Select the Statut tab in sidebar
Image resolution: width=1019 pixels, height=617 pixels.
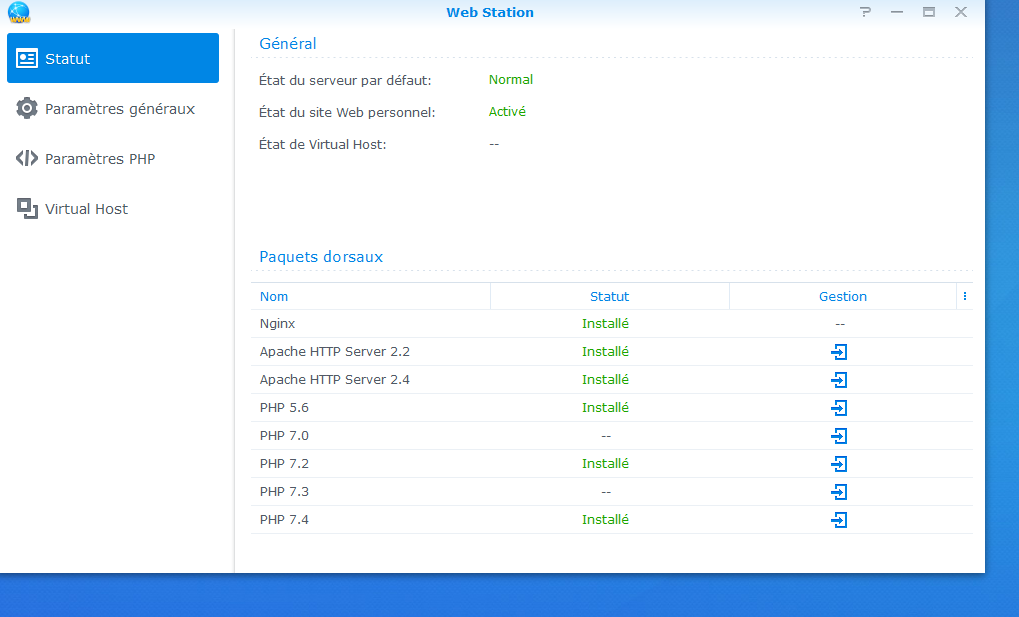point(113,58)
